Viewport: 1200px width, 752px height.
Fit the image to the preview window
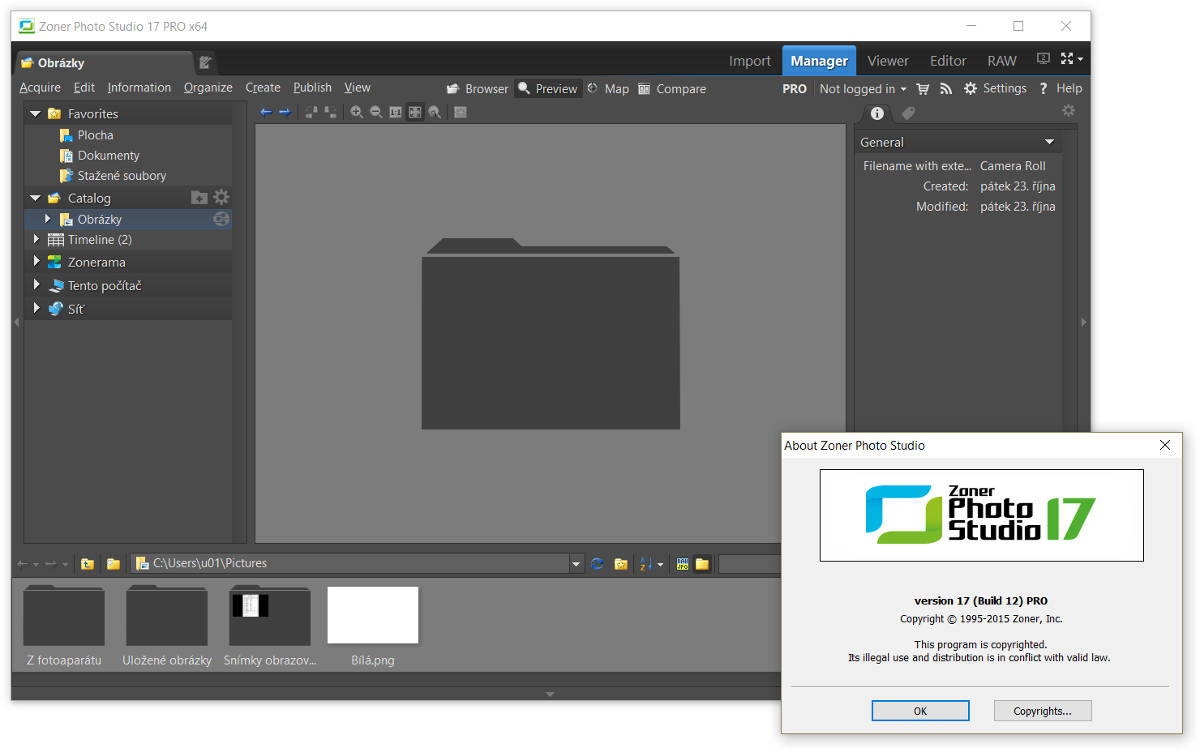click(x=415, y=112)
